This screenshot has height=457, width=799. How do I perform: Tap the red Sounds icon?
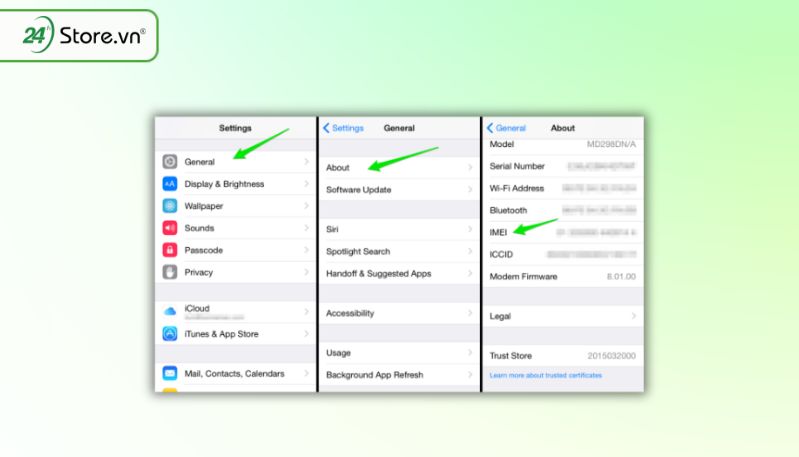coord(170,228)
